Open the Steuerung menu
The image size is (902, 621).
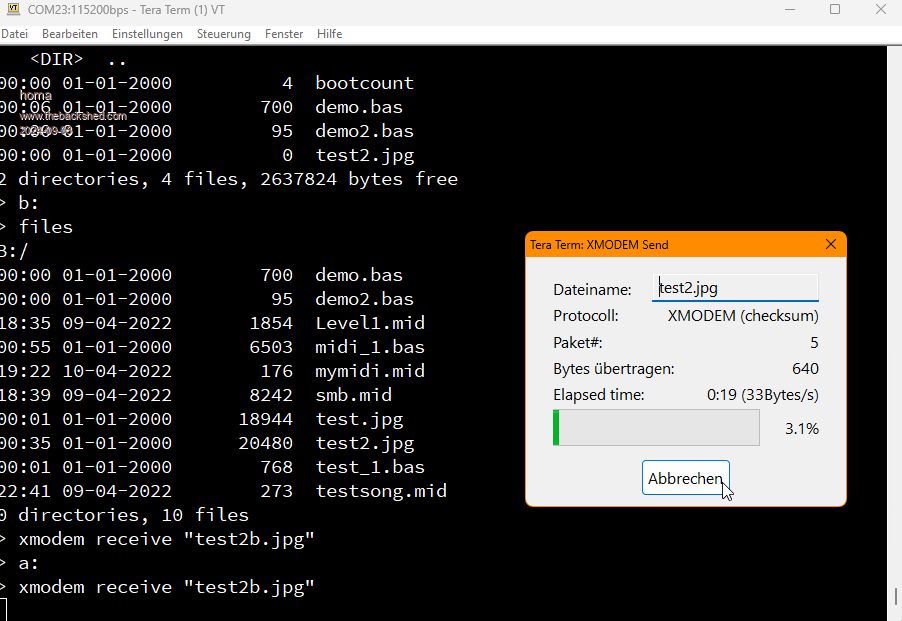[x=224, y=34]
